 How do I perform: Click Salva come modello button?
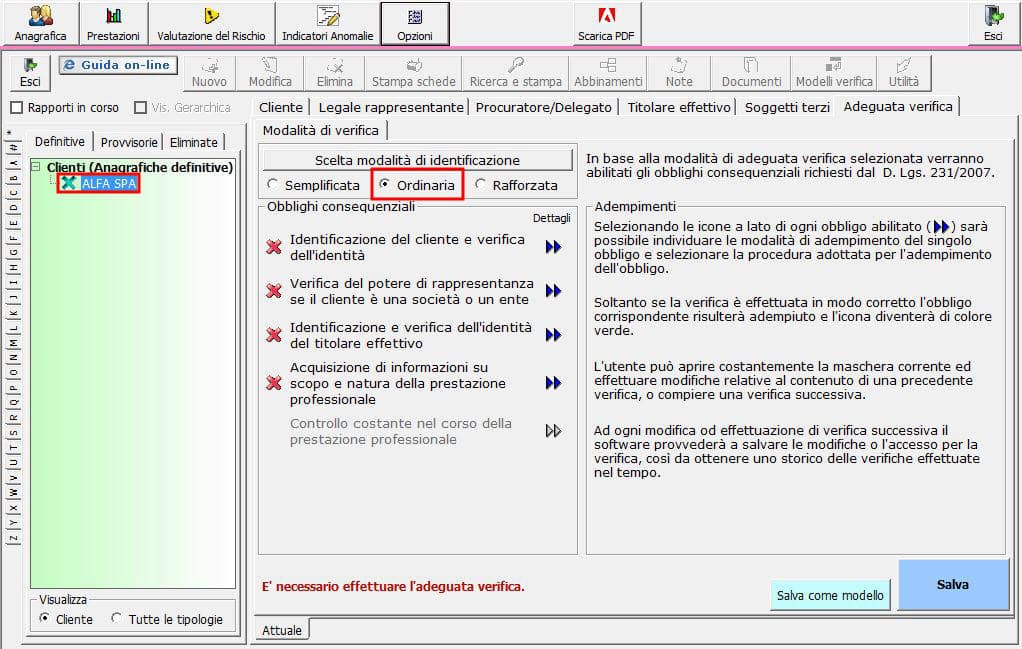pyautogui.click(x=830, y=595)
